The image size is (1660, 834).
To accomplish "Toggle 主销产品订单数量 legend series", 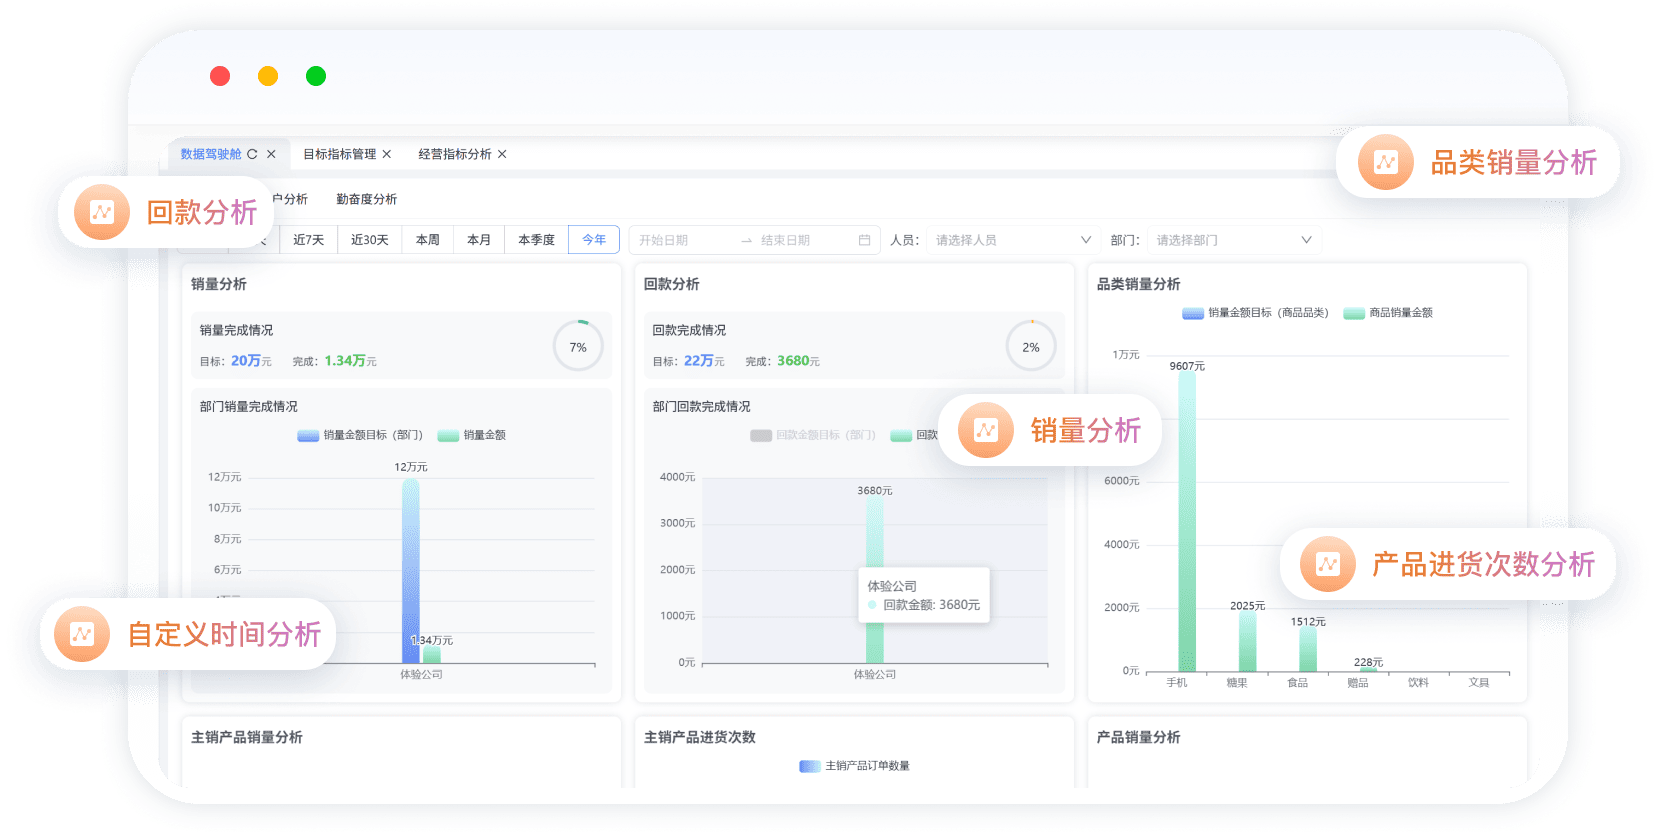I will point(855,766).
